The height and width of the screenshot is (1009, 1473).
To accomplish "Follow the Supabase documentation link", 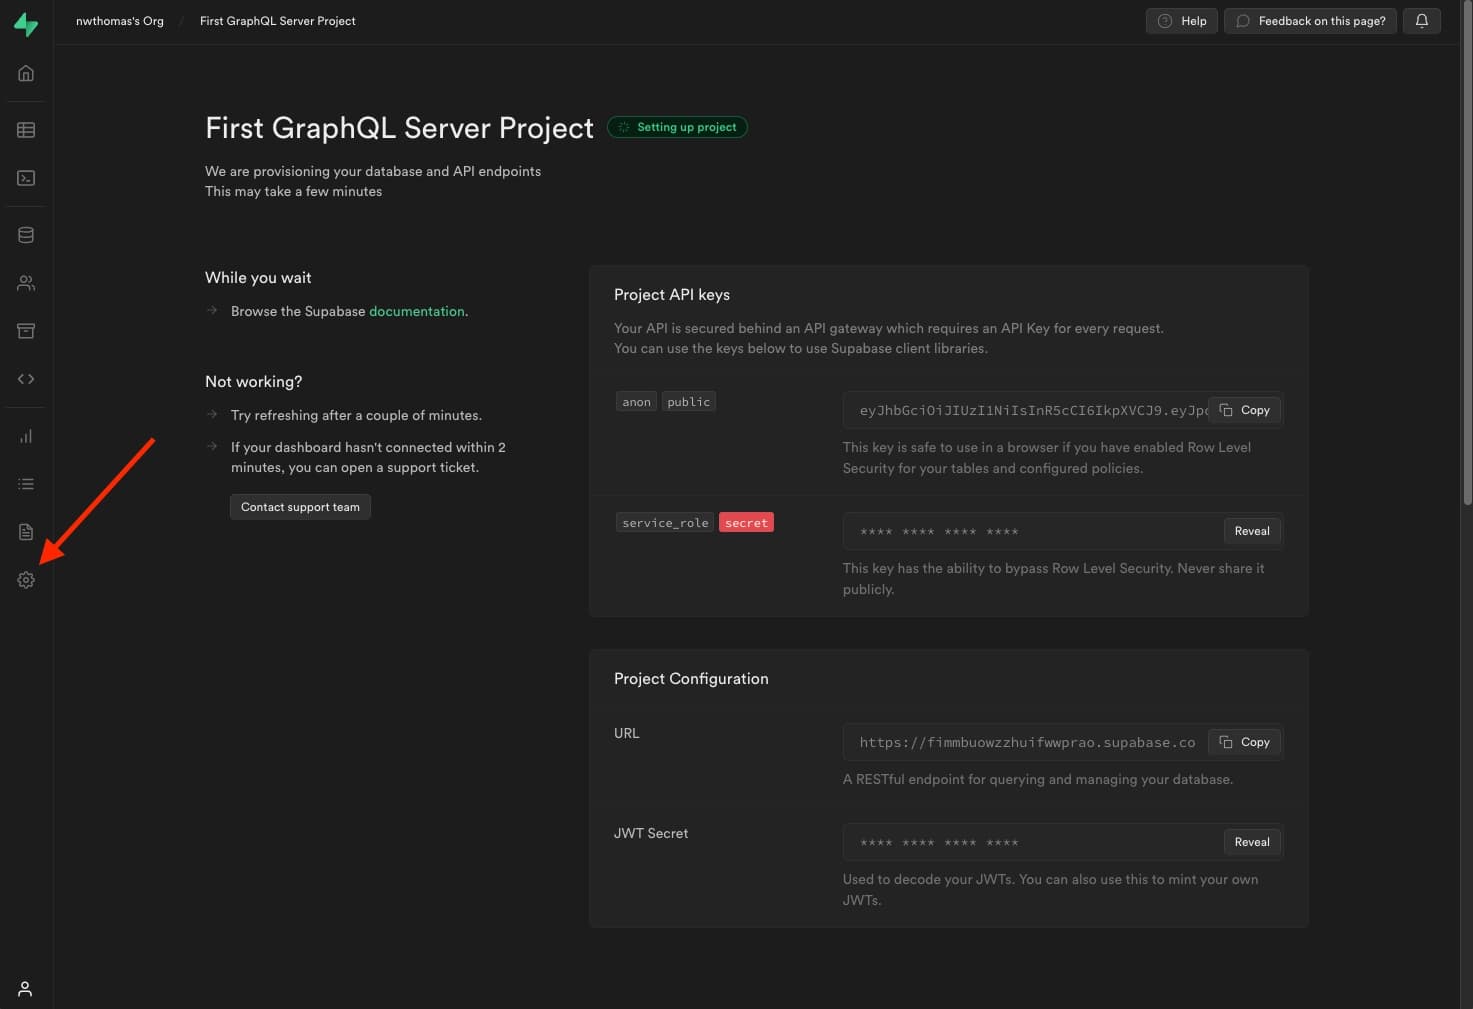I will [416, 312].
